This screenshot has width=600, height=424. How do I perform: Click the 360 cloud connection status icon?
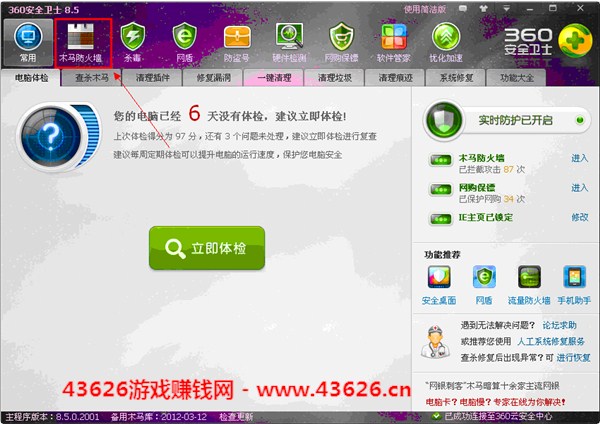435,416
